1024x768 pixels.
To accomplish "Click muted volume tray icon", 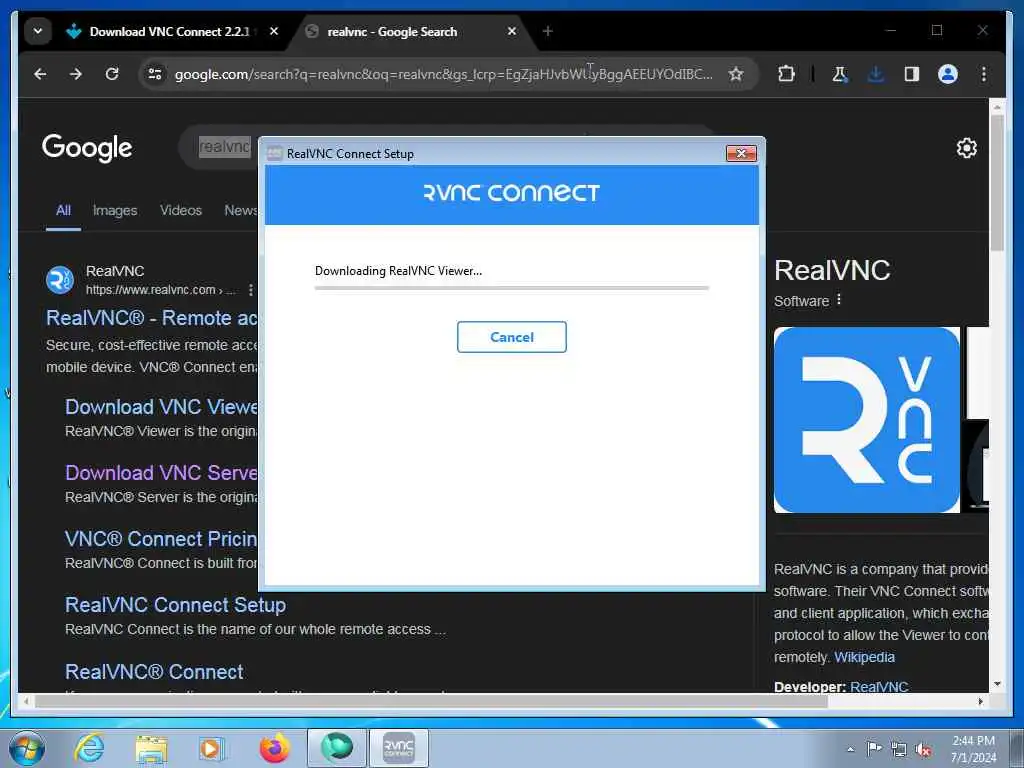I will (x=923, y=749).
